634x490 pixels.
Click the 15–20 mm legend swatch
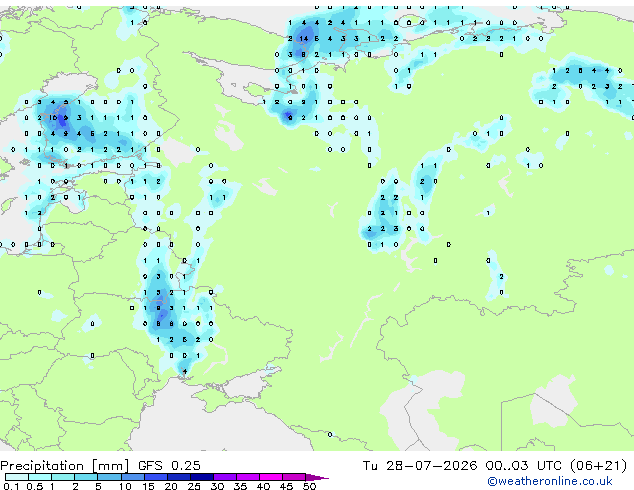[155, 477]
